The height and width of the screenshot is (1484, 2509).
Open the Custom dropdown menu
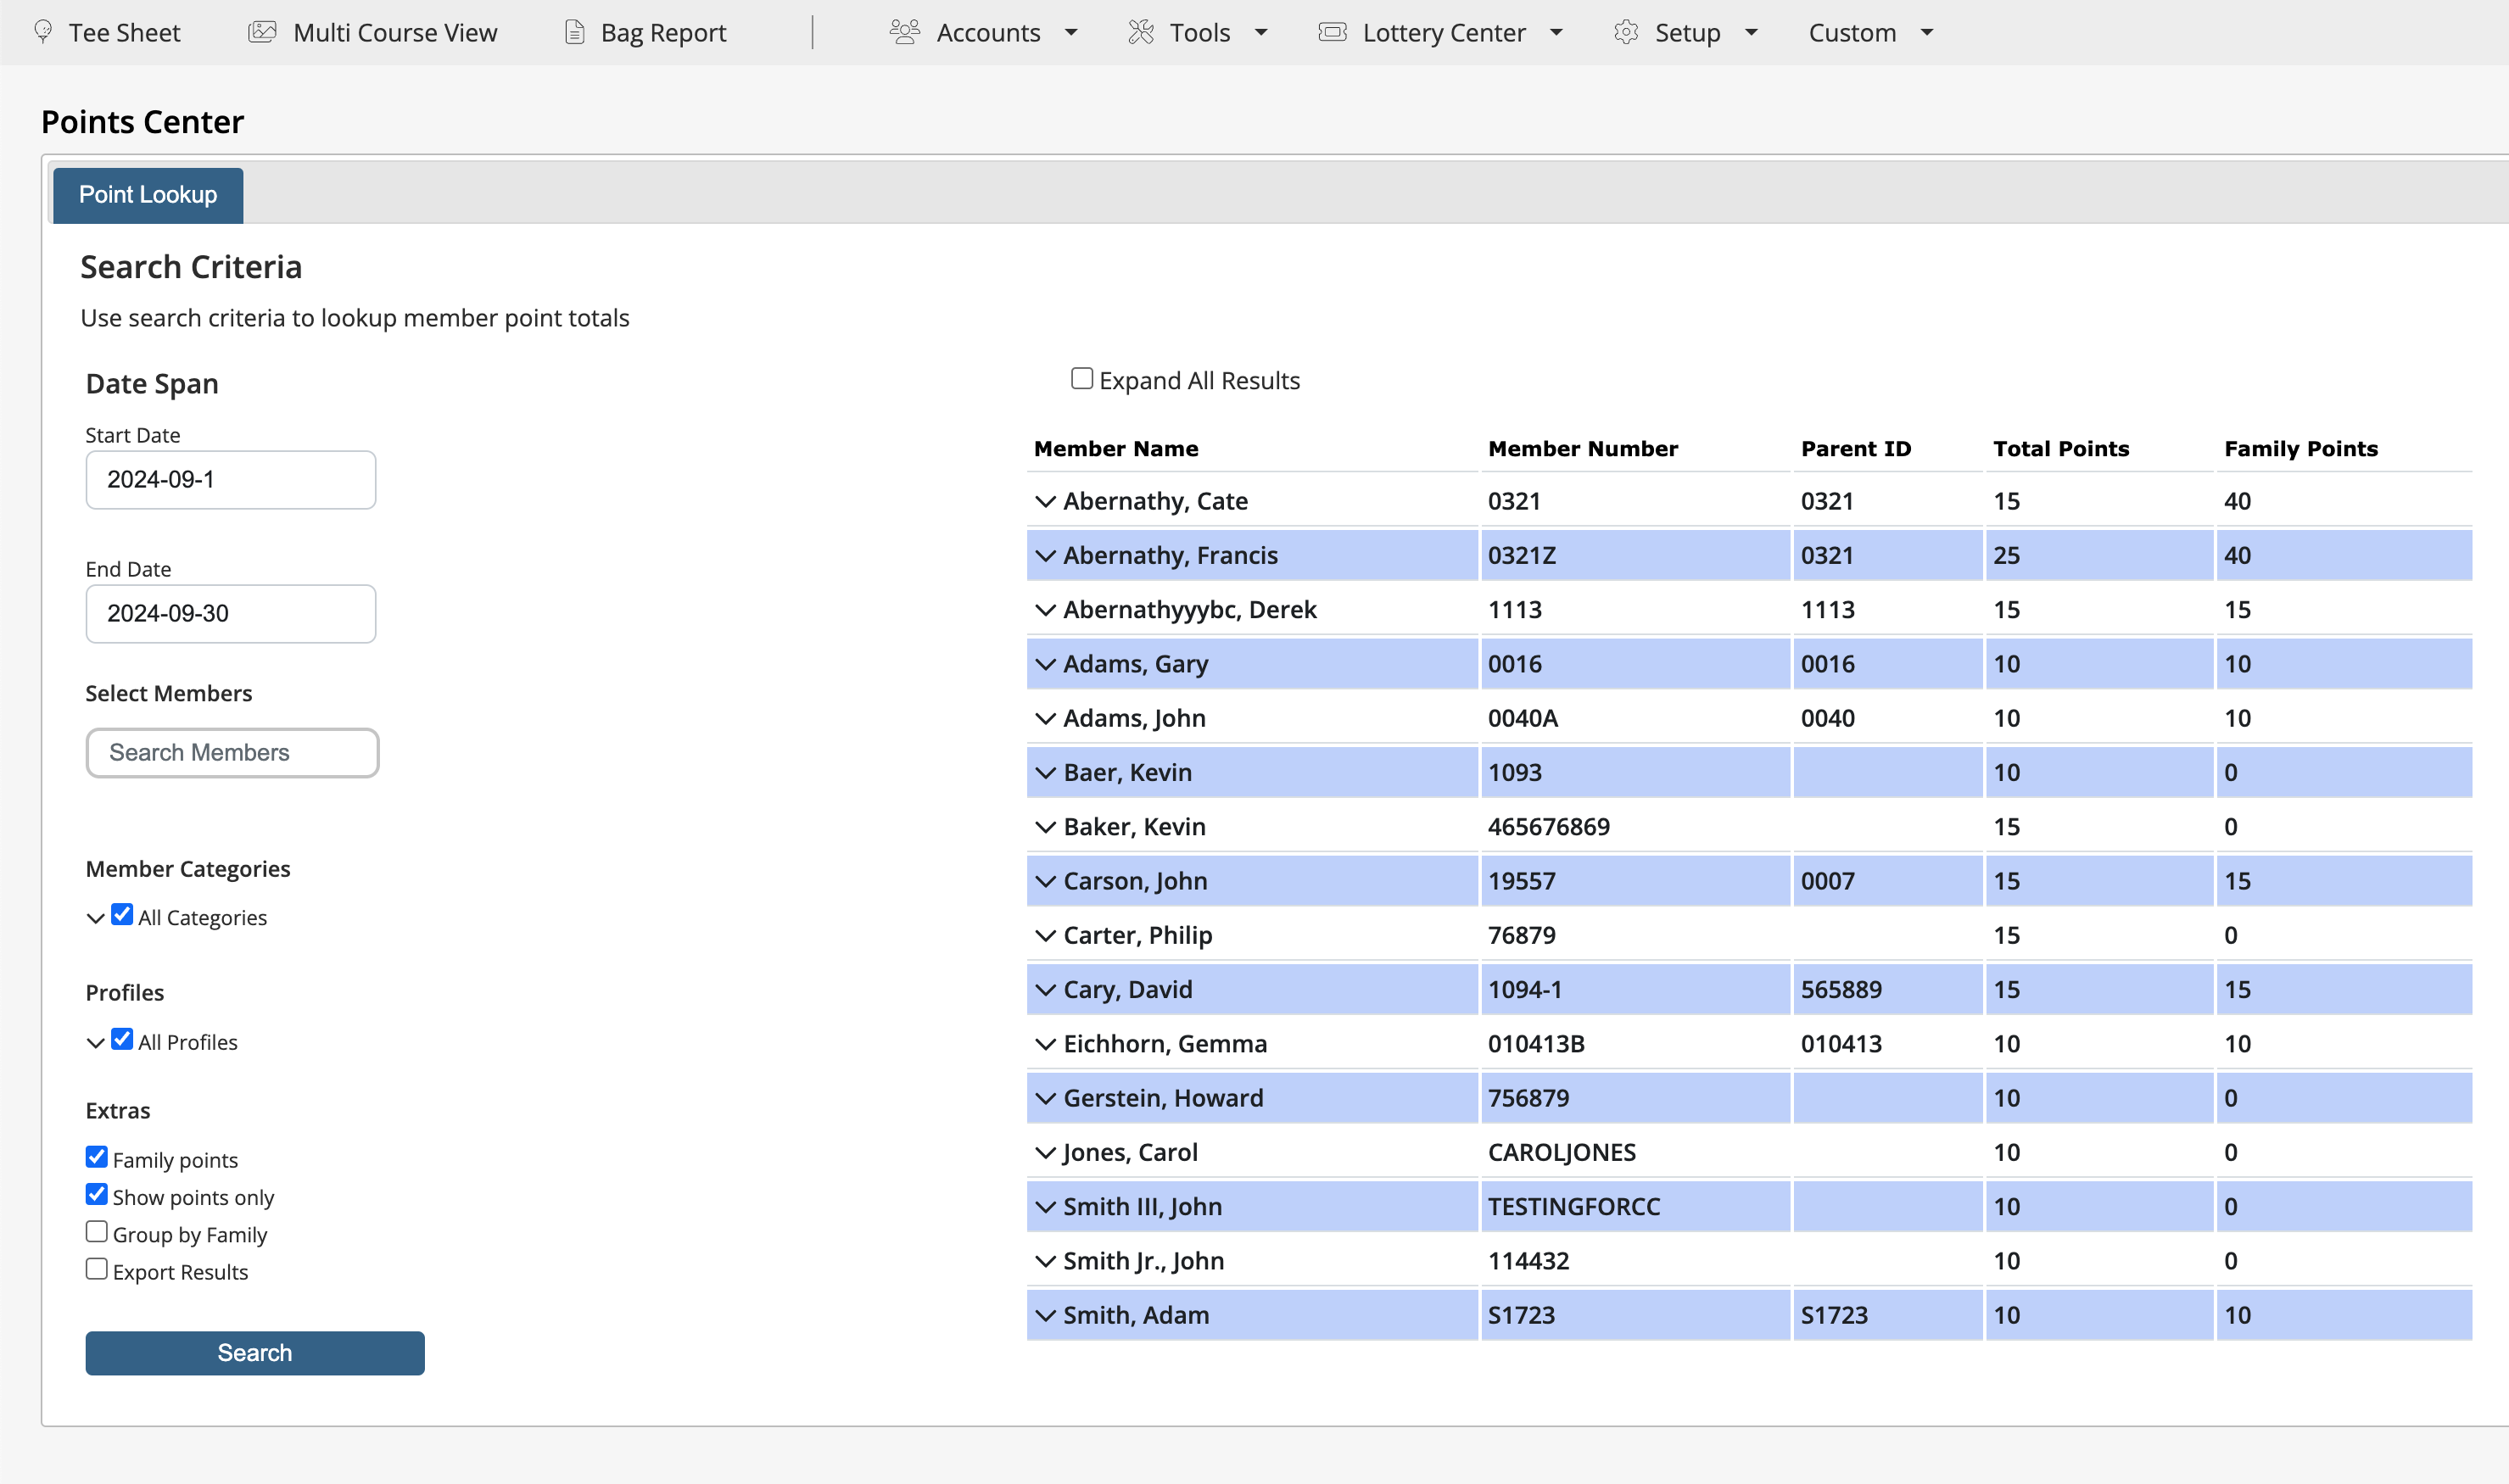pos(1927,33)
